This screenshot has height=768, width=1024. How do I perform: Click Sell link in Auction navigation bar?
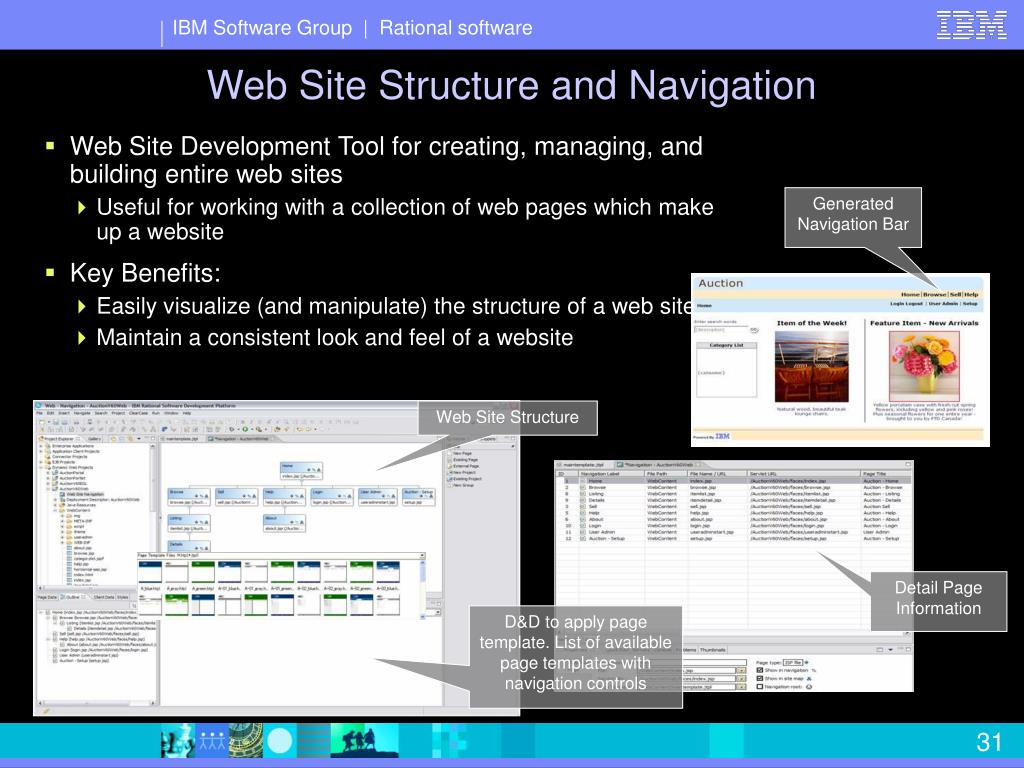955,295
